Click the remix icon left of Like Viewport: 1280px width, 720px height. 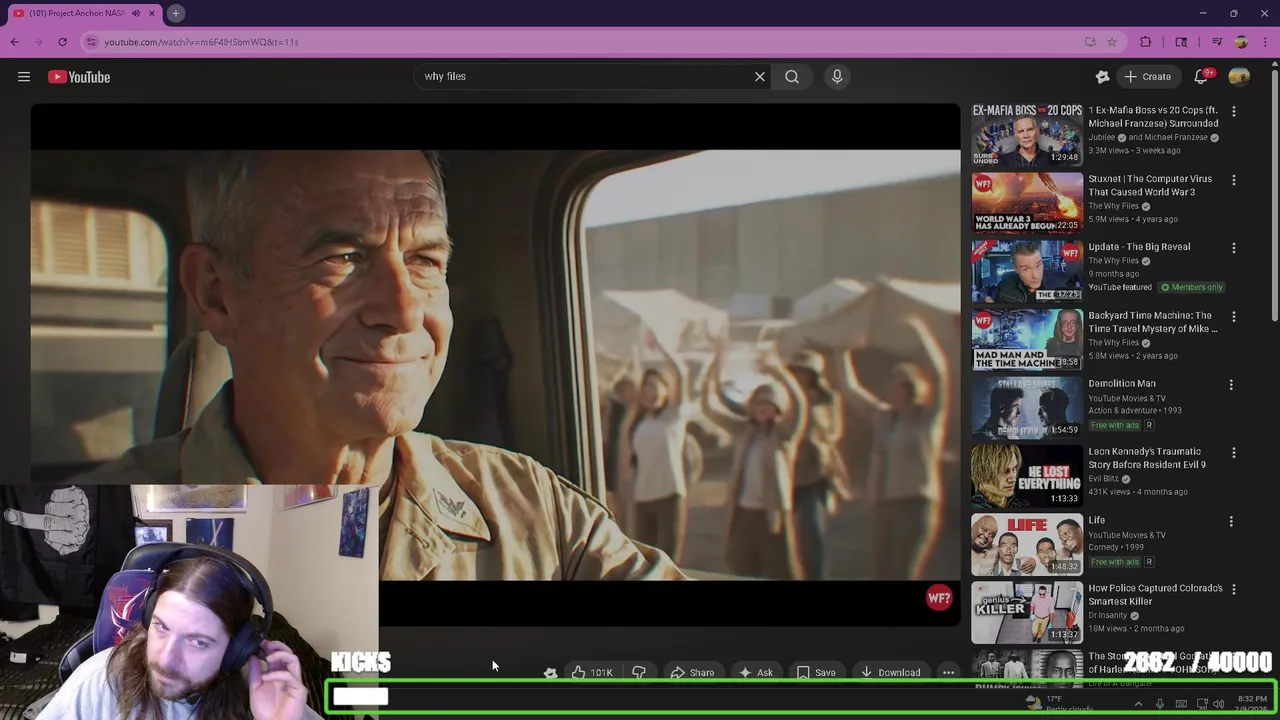click(550, 673)
